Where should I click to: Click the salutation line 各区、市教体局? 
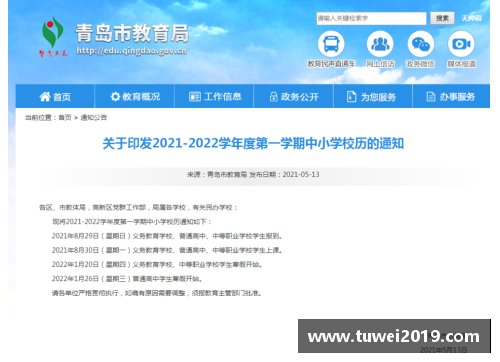coord(138,207)
